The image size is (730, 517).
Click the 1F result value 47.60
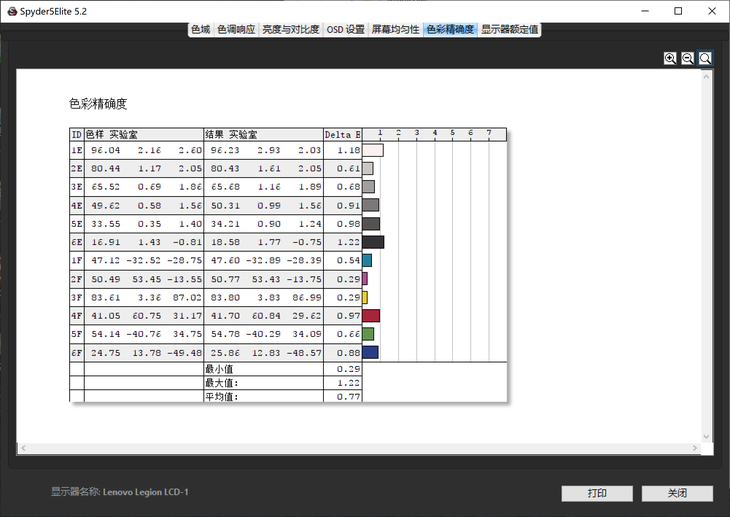coord(225,260)
